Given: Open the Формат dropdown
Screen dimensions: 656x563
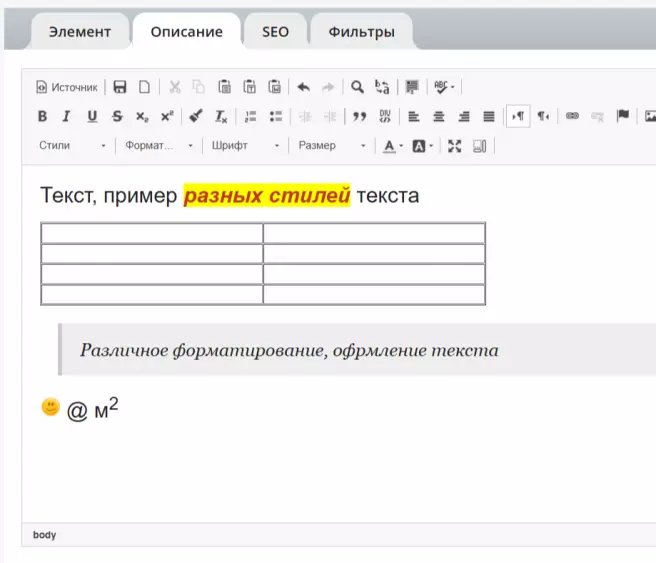Looking at the screenshot, I should tap(159, 146).
